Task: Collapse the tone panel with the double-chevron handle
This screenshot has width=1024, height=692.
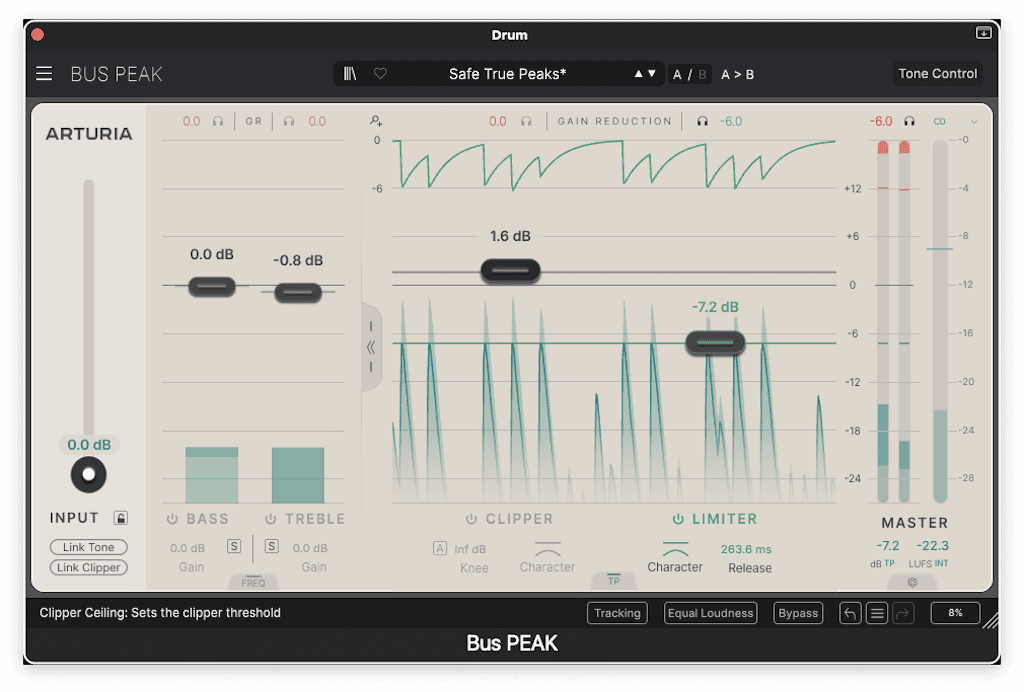Action: tap(371, 347)
